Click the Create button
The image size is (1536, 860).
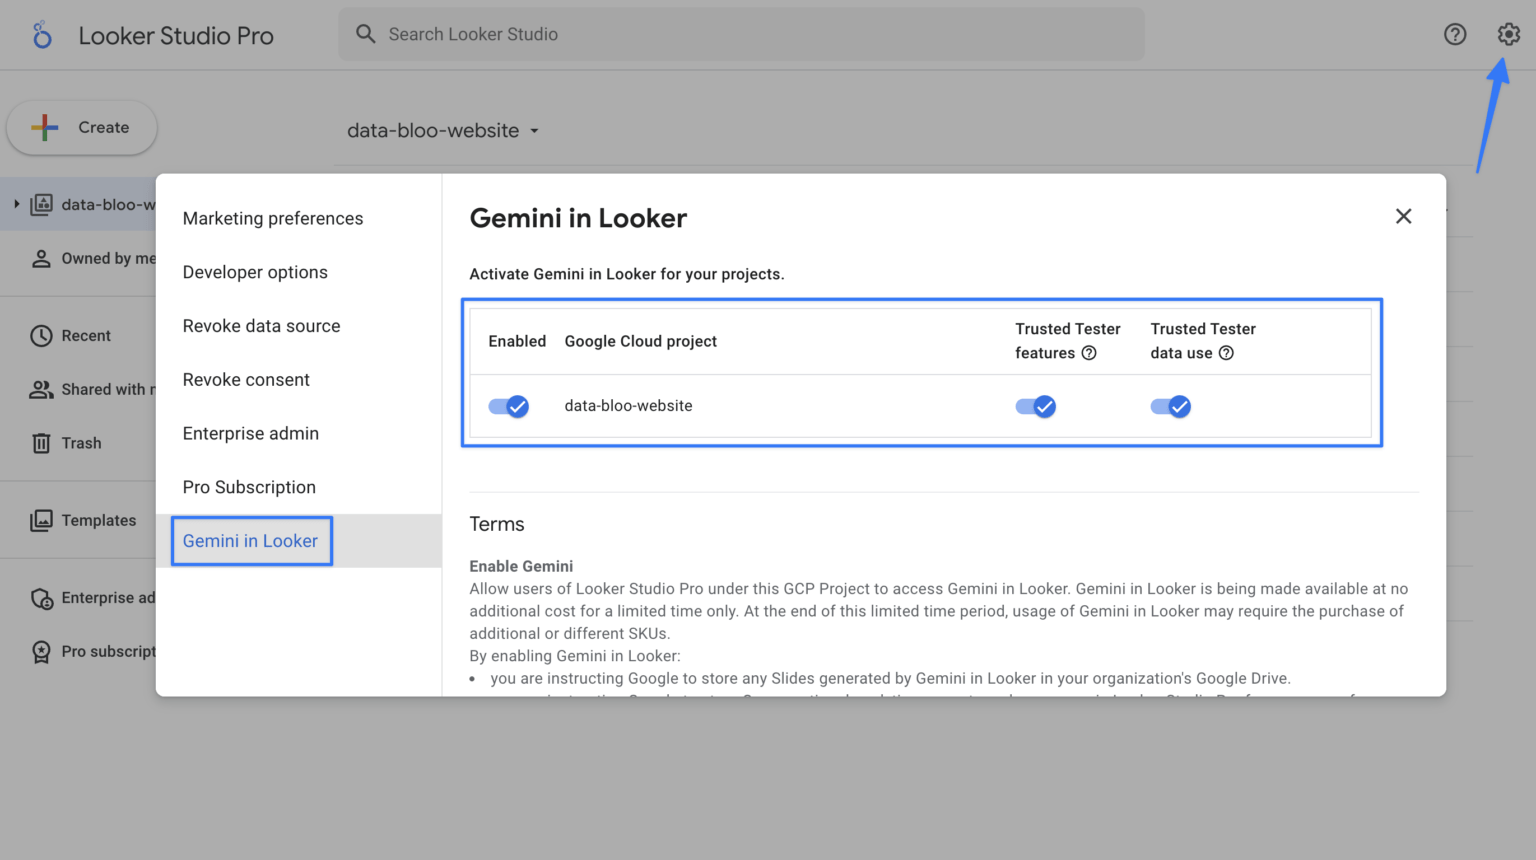tap(81, 127)
